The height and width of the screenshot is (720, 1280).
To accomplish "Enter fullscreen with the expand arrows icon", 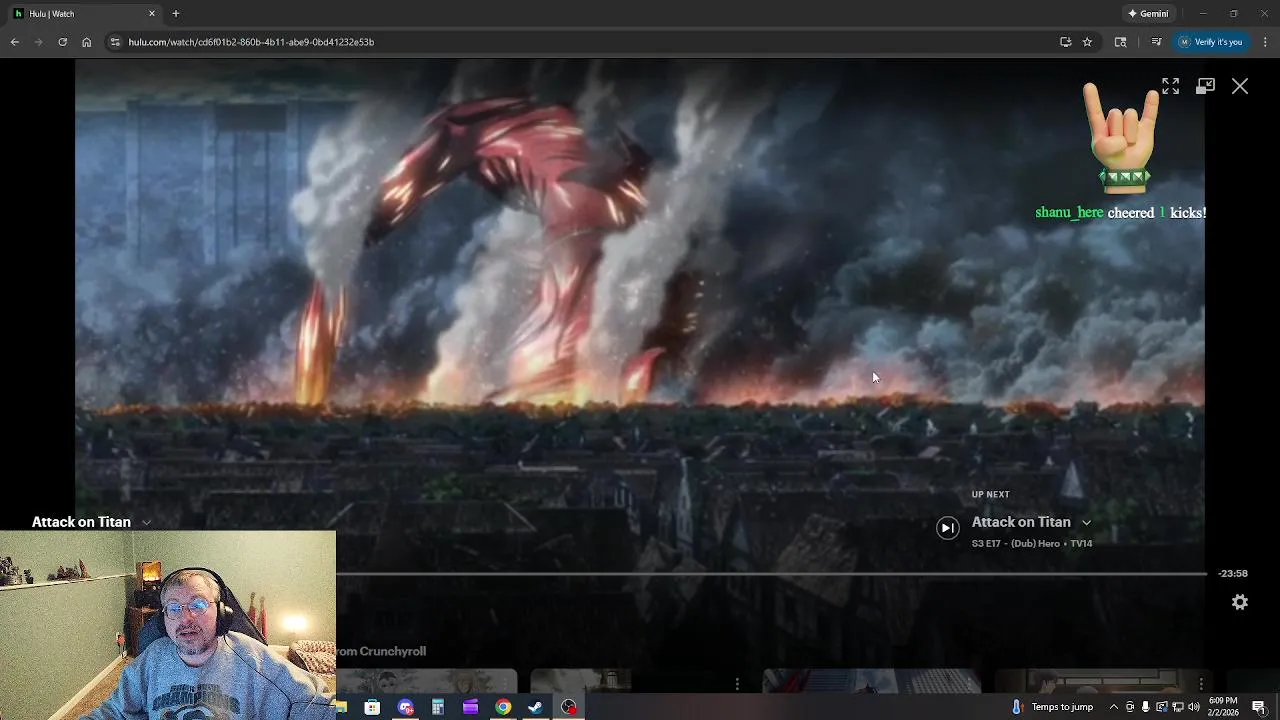I will (x=1170, y=87).
